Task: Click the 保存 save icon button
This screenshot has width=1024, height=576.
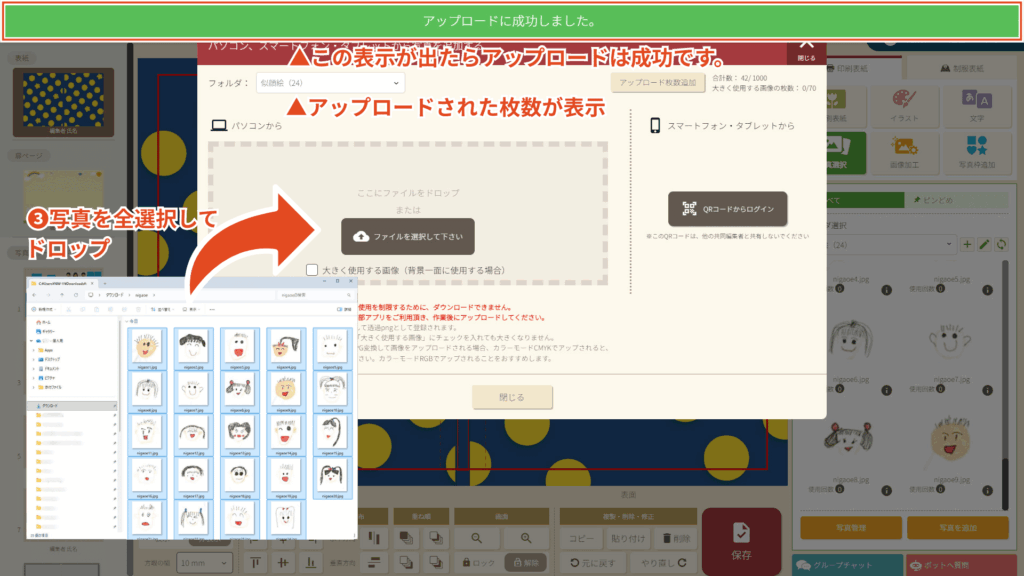Action: (x=741, y=541)
